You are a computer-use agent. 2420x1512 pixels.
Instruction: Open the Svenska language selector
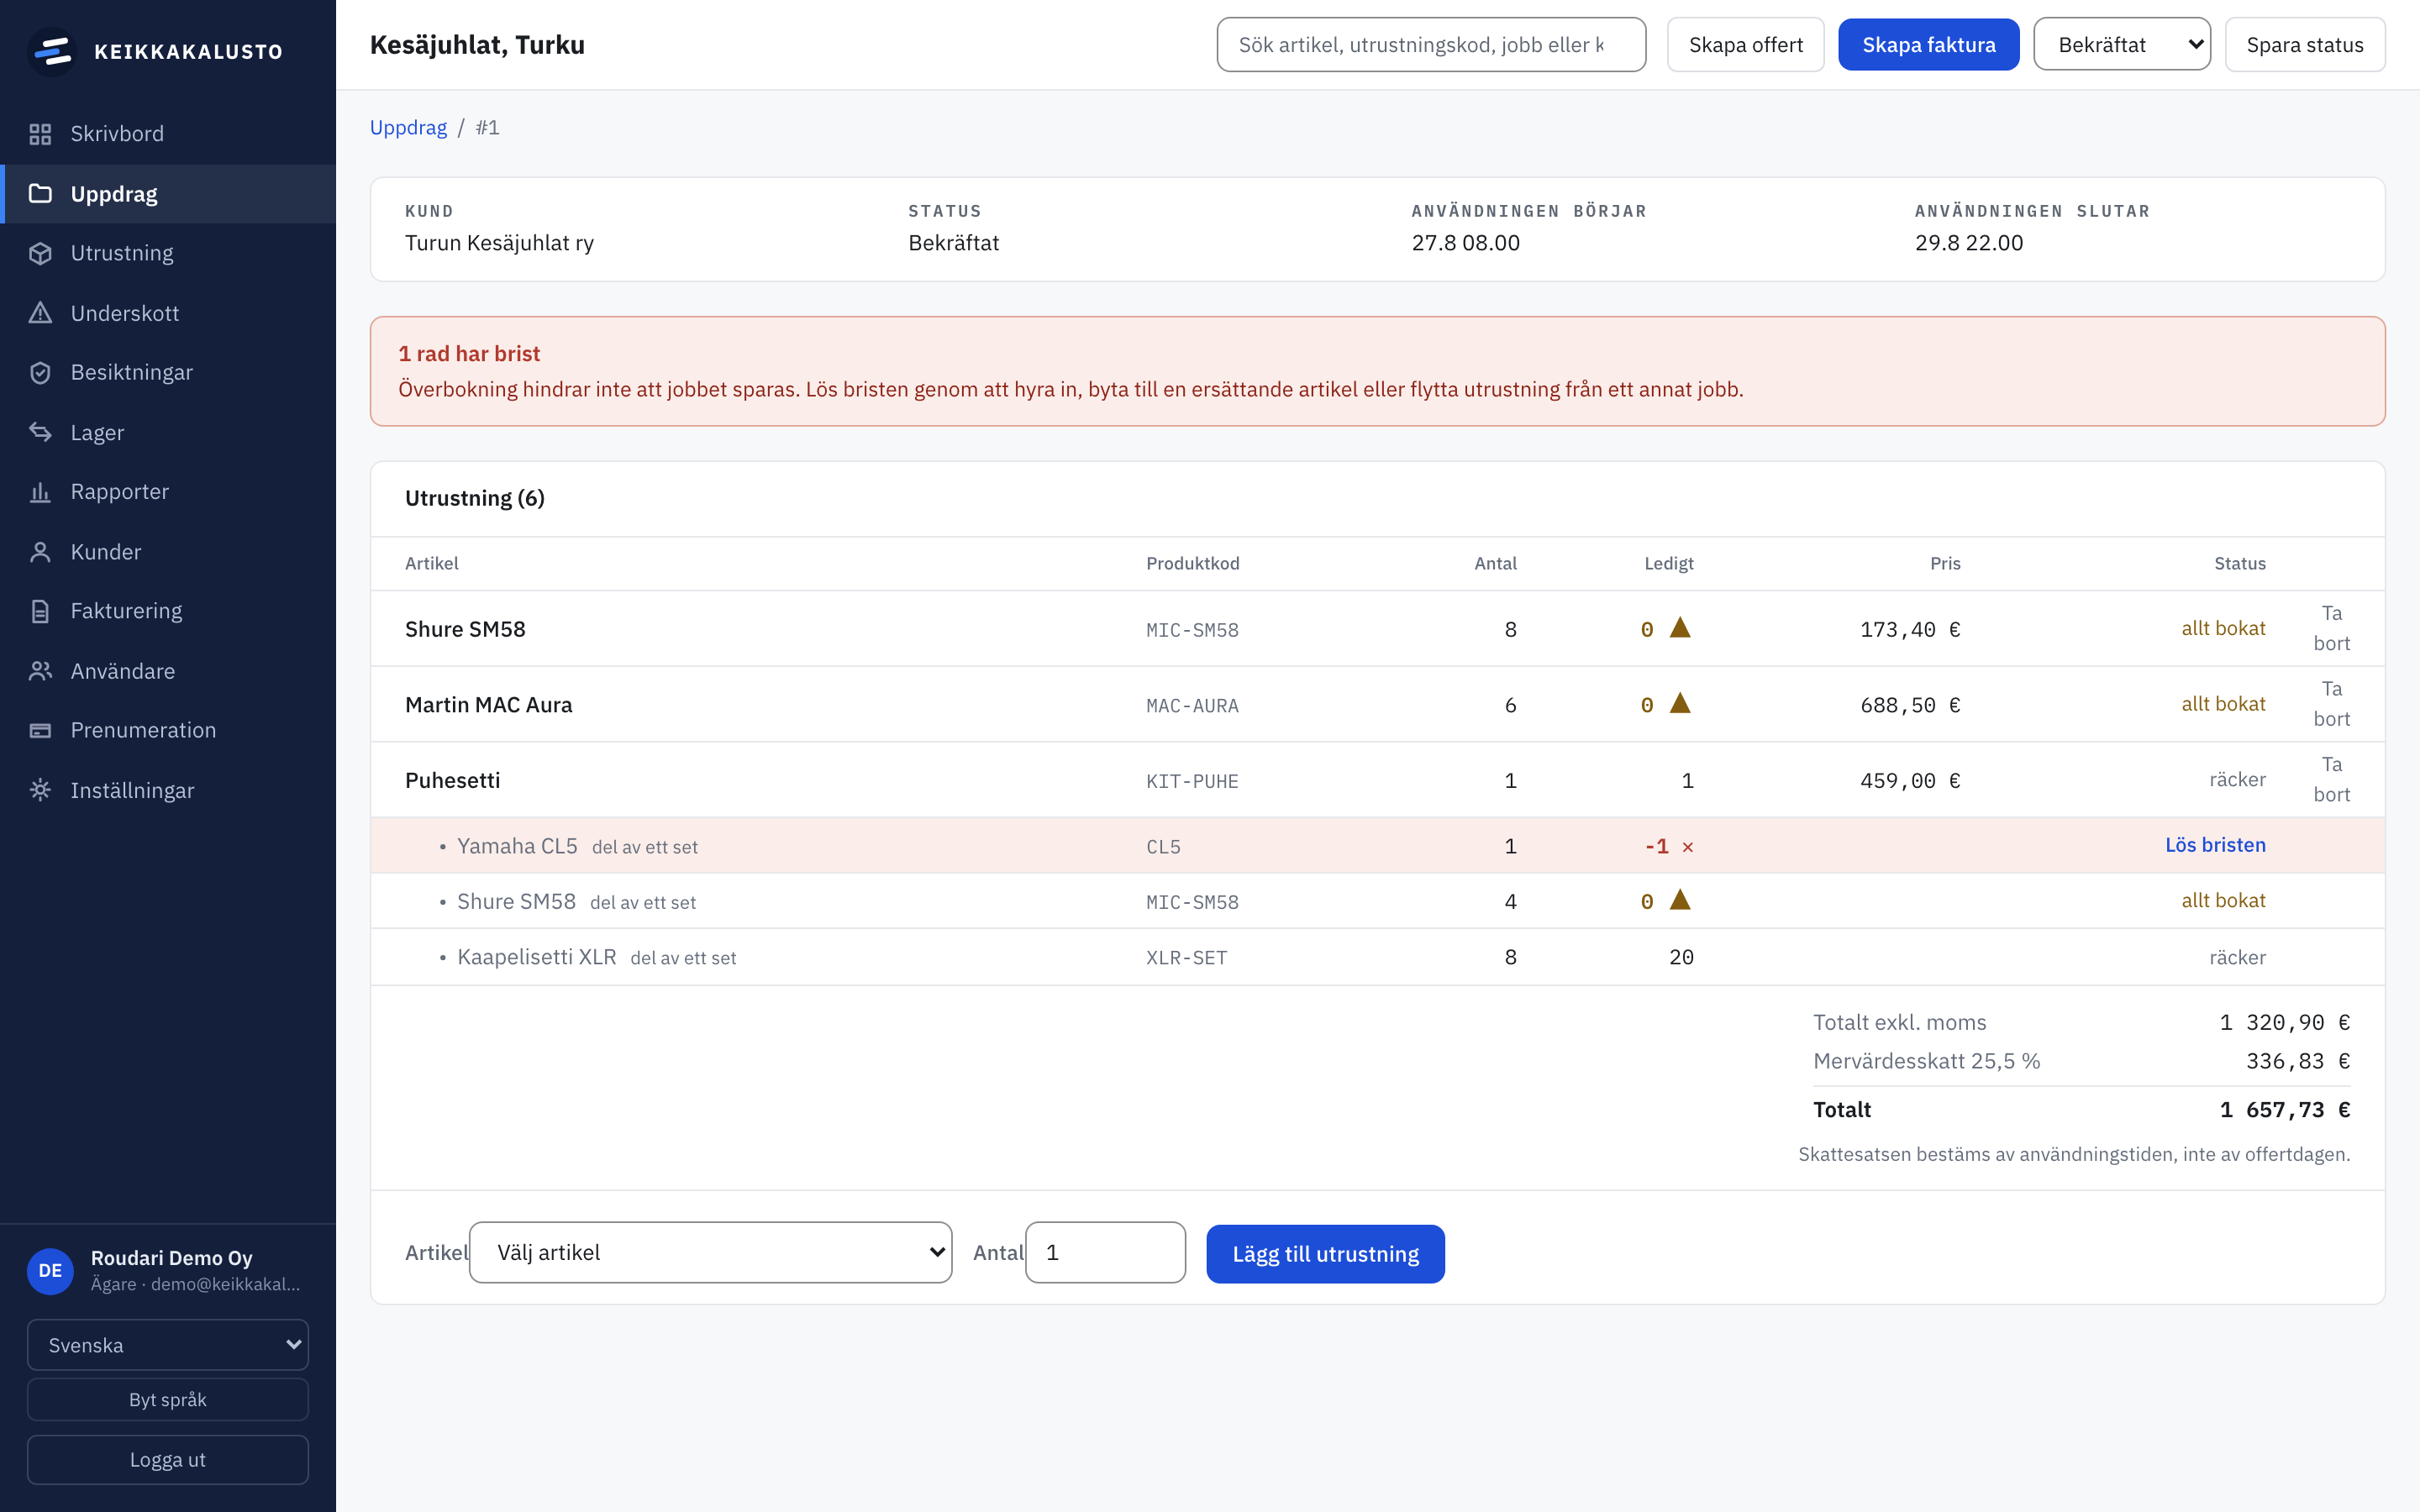168,1345
